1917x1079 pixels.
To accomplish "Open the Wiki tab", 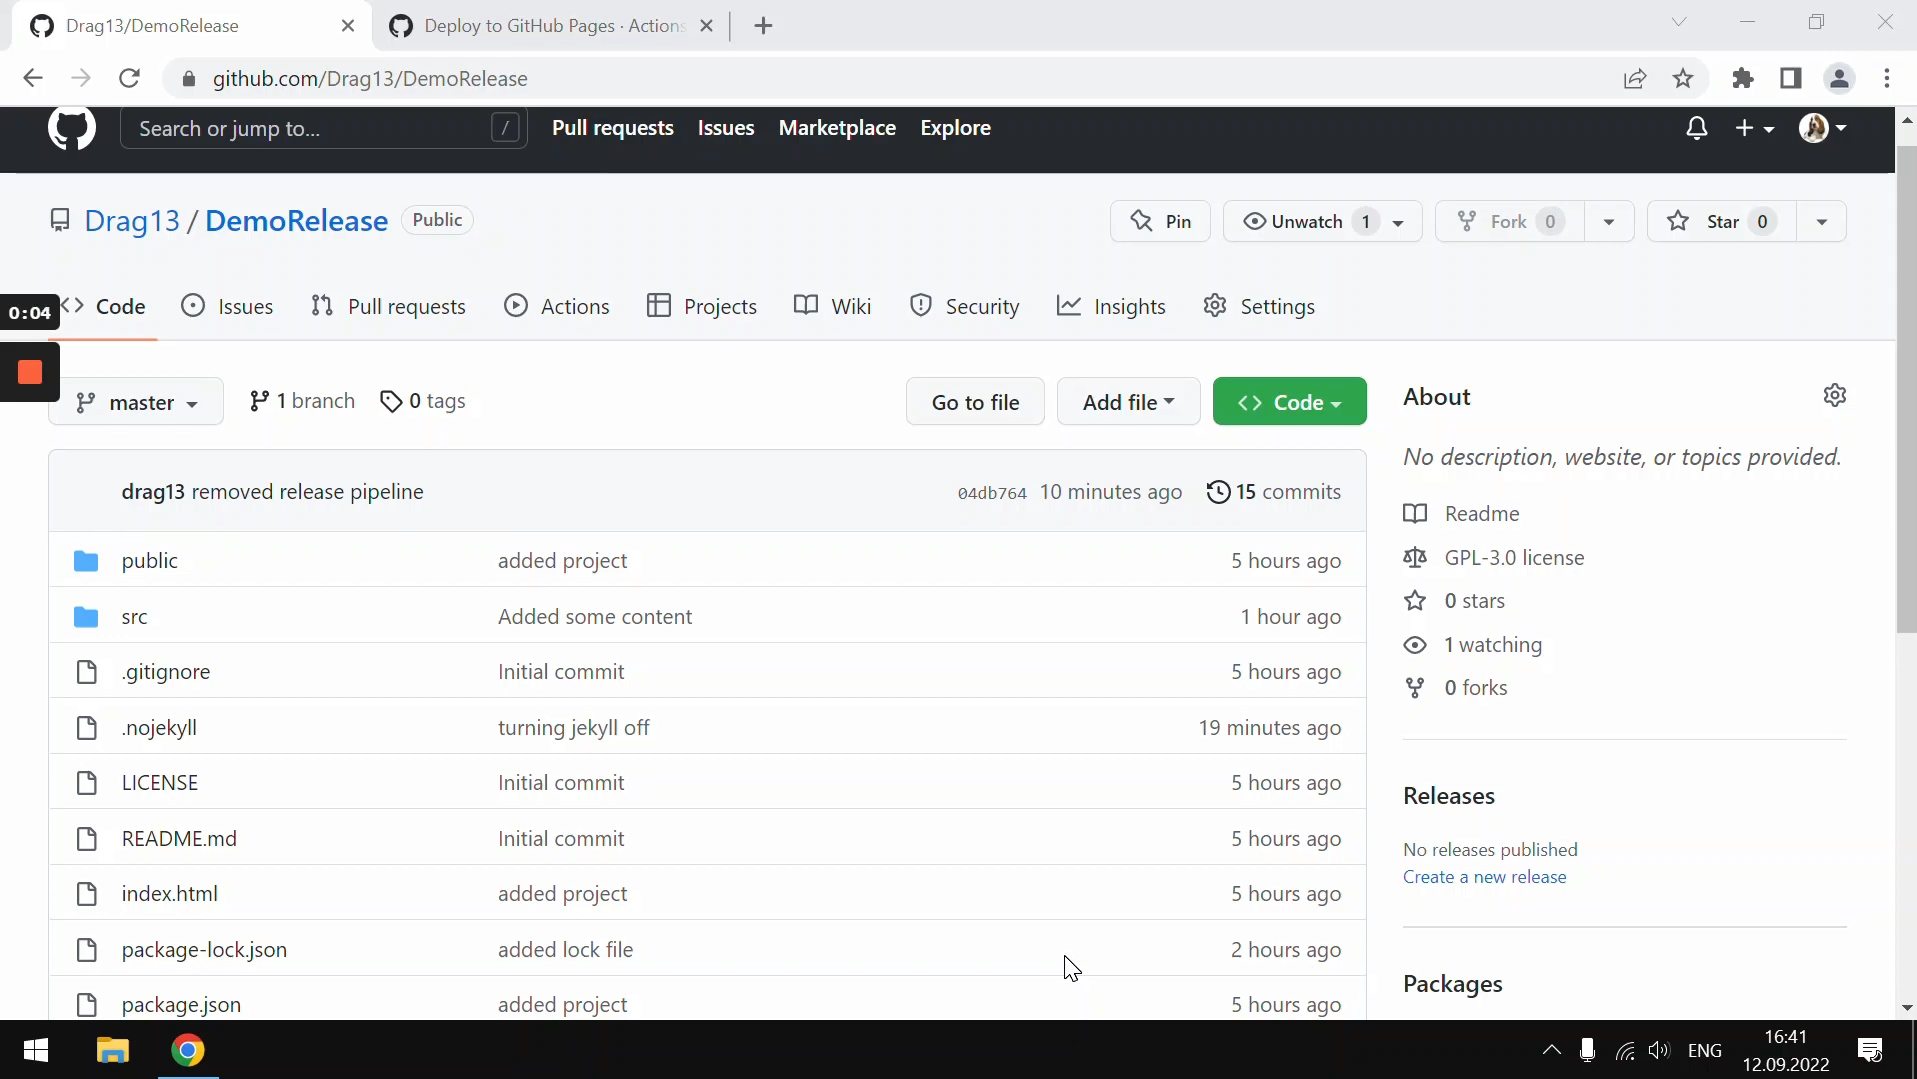I will (832, 306).
